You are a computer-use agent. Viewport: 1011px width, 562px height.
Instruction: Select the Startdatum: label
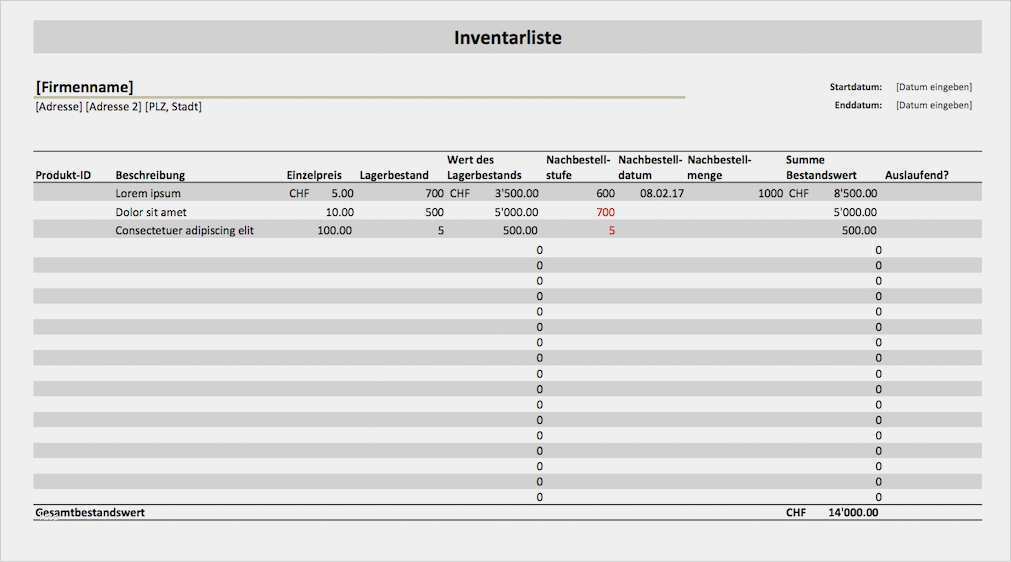[x=856, y=86]
